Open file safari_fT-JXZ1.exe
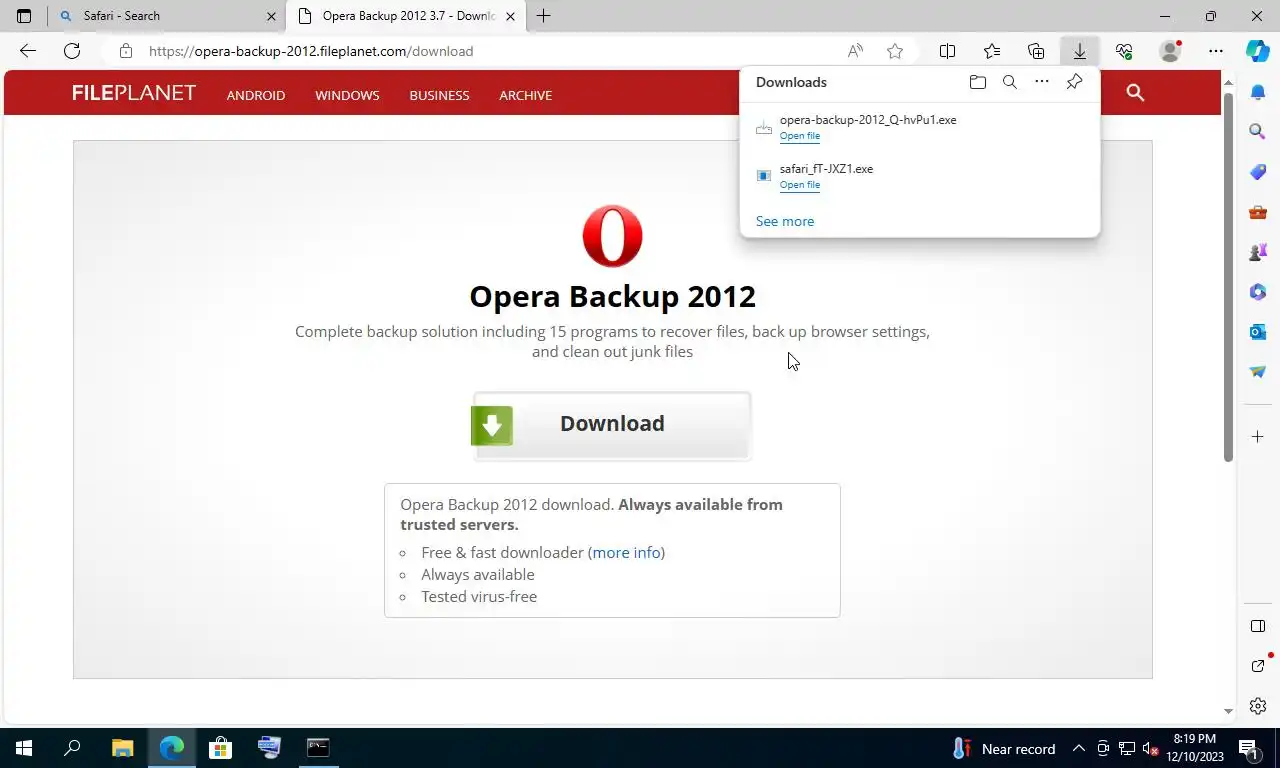The image size is (1280, 768). point(800,185)
